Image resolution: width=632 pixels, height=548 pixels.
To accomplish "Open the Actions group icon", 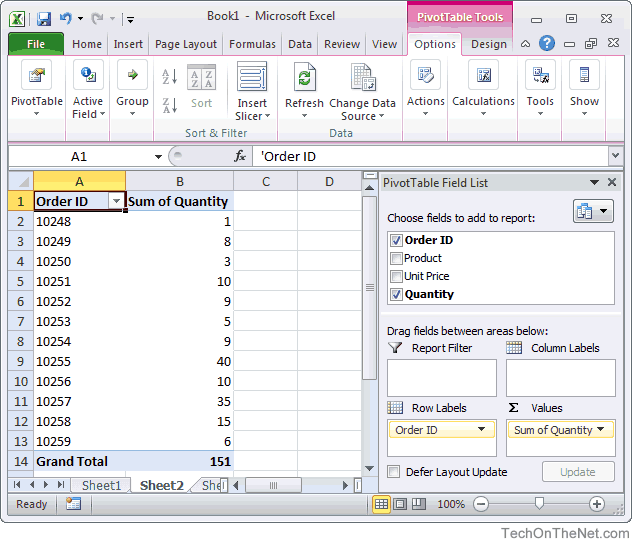I will [425, 75].
